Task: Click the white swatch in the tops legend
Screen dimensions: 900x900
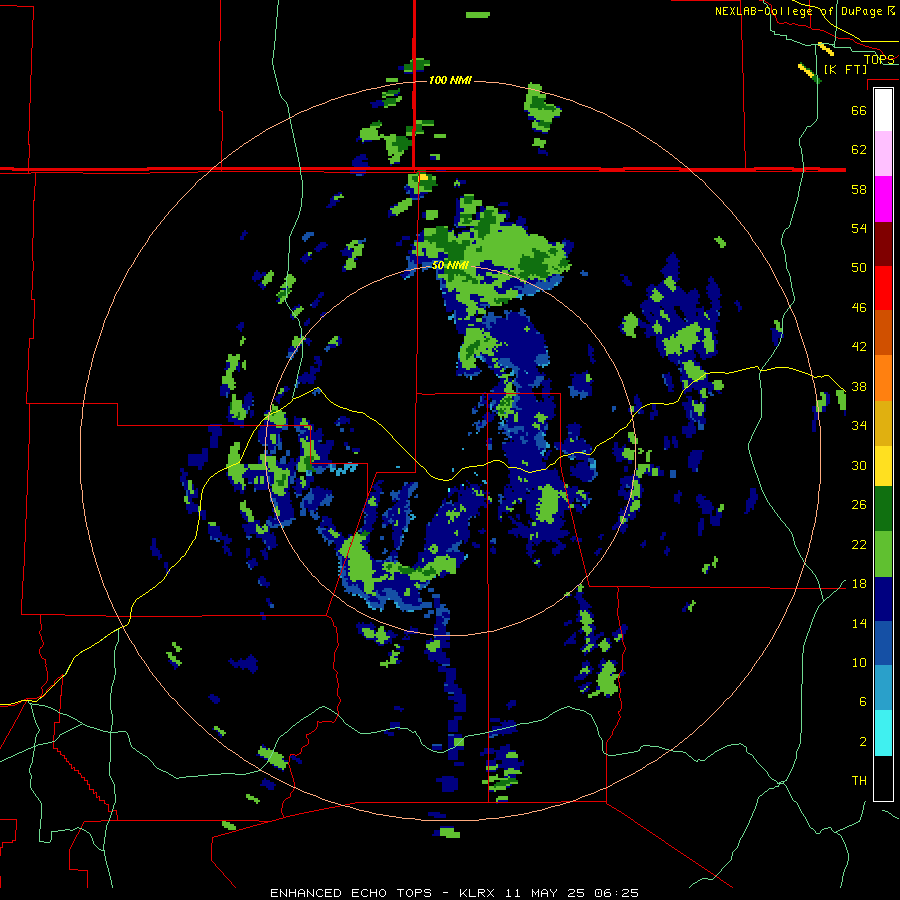Action: pos(883,110)
